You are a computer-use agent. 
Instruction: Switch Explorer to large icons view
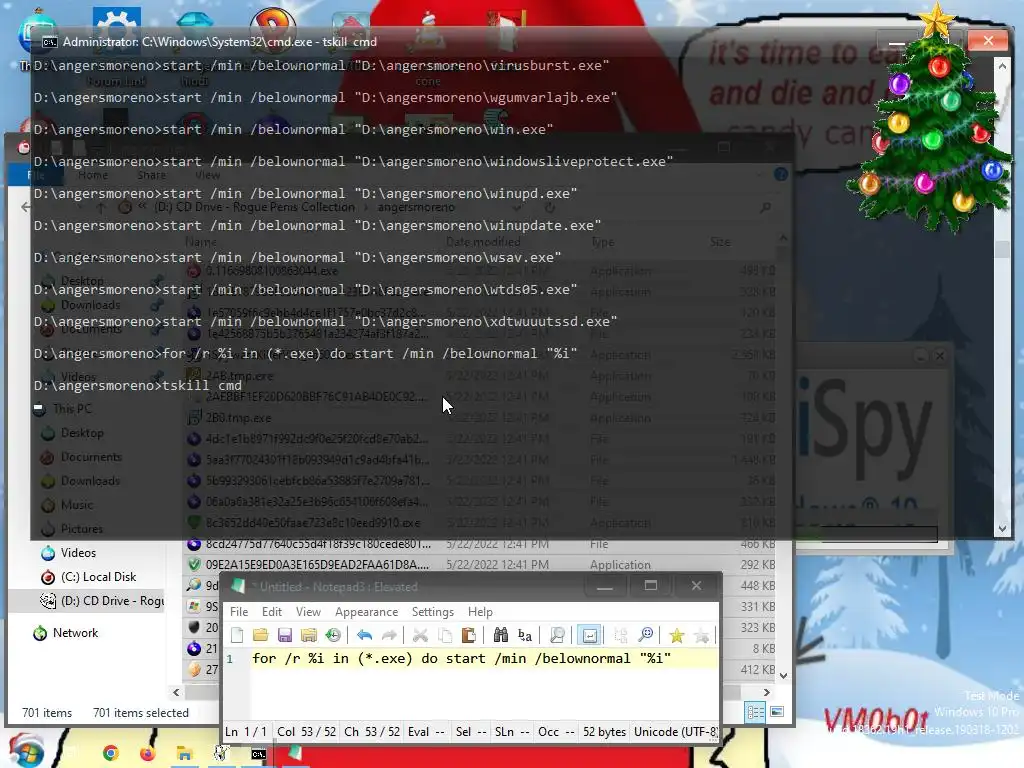pyautogui.click(x=777, y=712)
